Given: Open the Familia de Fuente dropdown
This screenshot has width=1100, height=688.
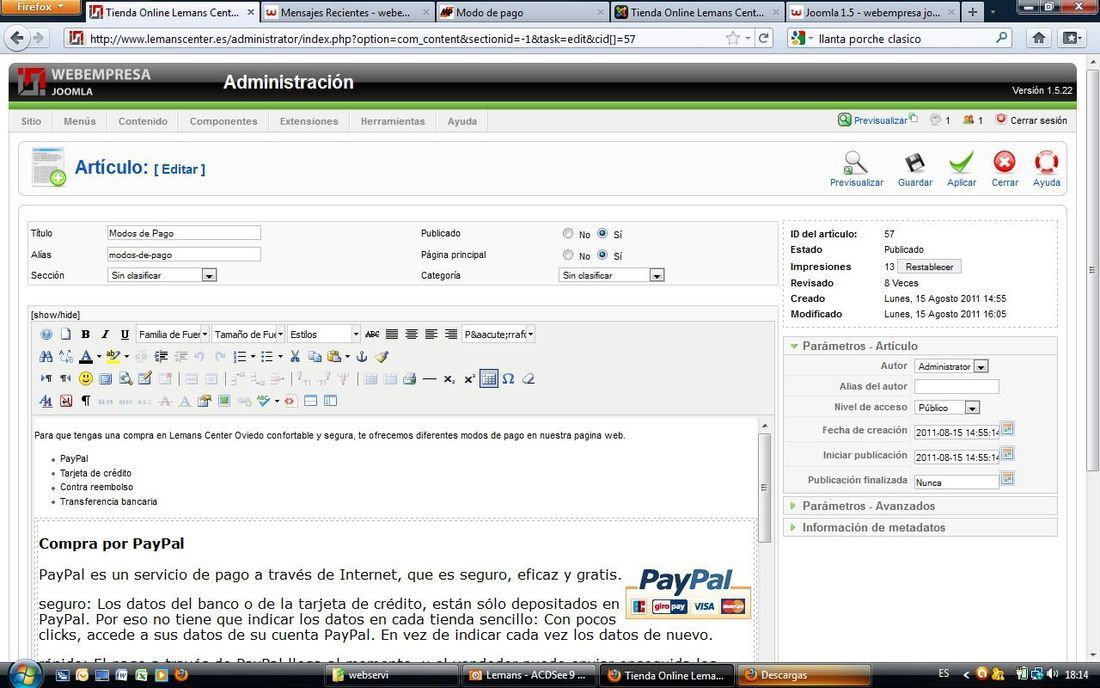Looking at the screenshot, I should [x=173, y=335].
